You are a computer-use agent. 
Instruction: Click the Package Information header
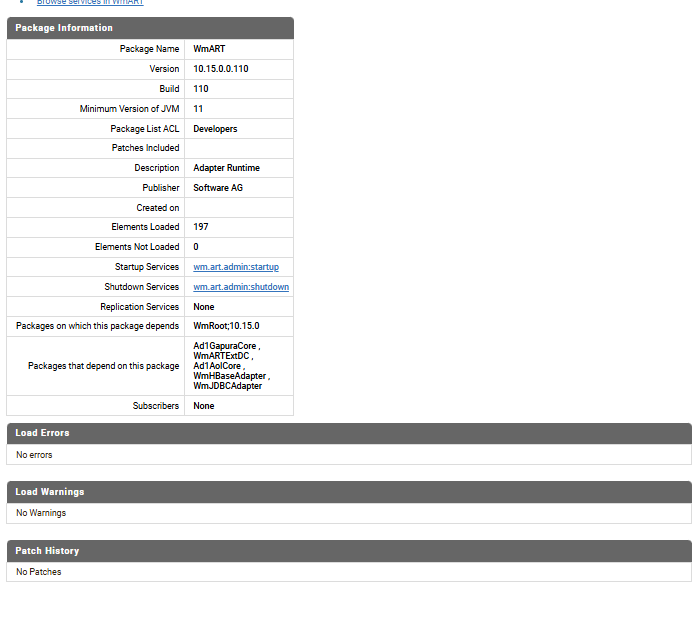[x=150, y=28]
